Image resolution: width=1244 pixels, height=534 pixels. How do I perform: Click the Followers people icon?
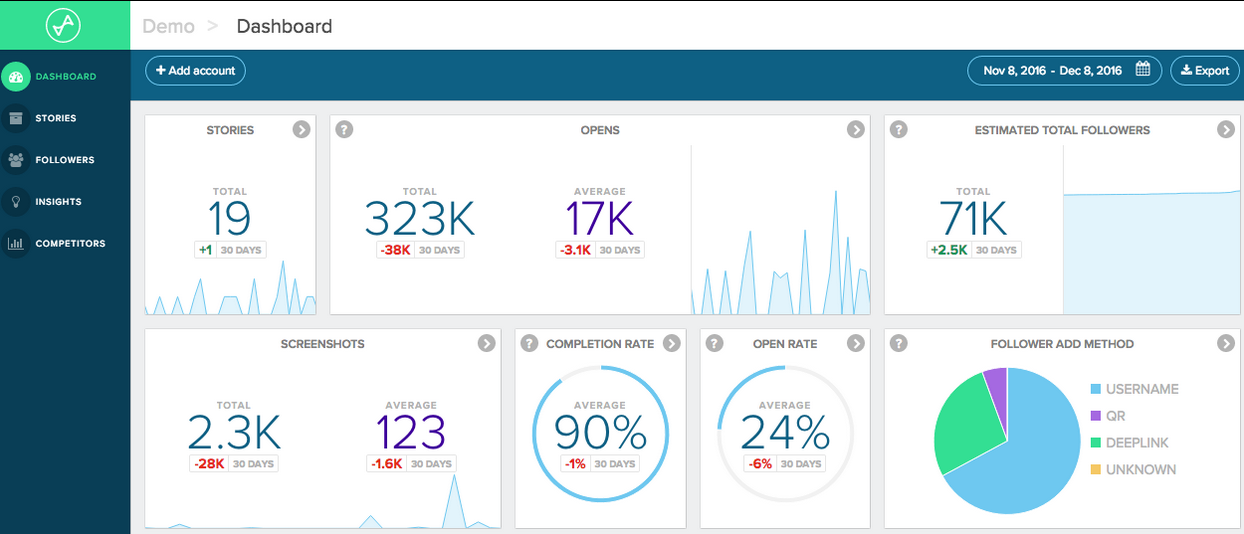15,160
